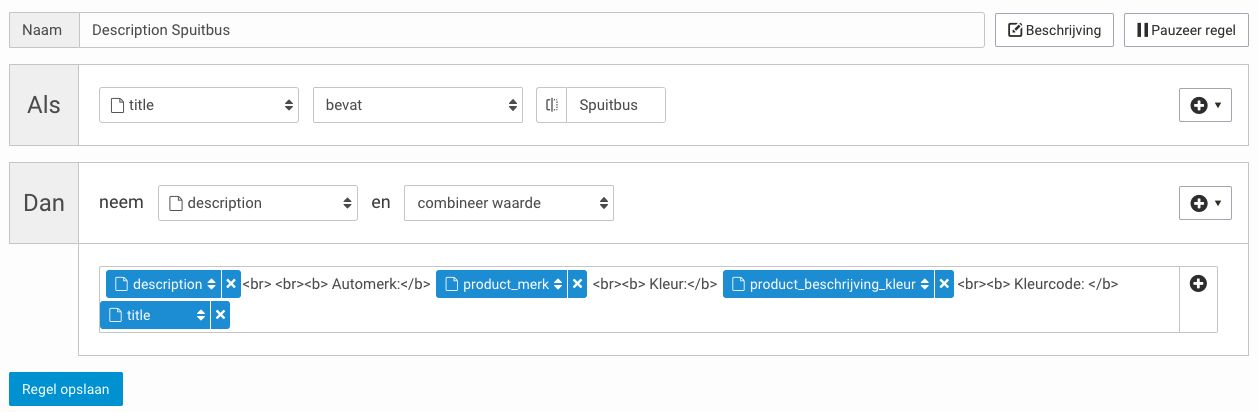Click the plus button in the Dan row

click(x=1205, y=203)
